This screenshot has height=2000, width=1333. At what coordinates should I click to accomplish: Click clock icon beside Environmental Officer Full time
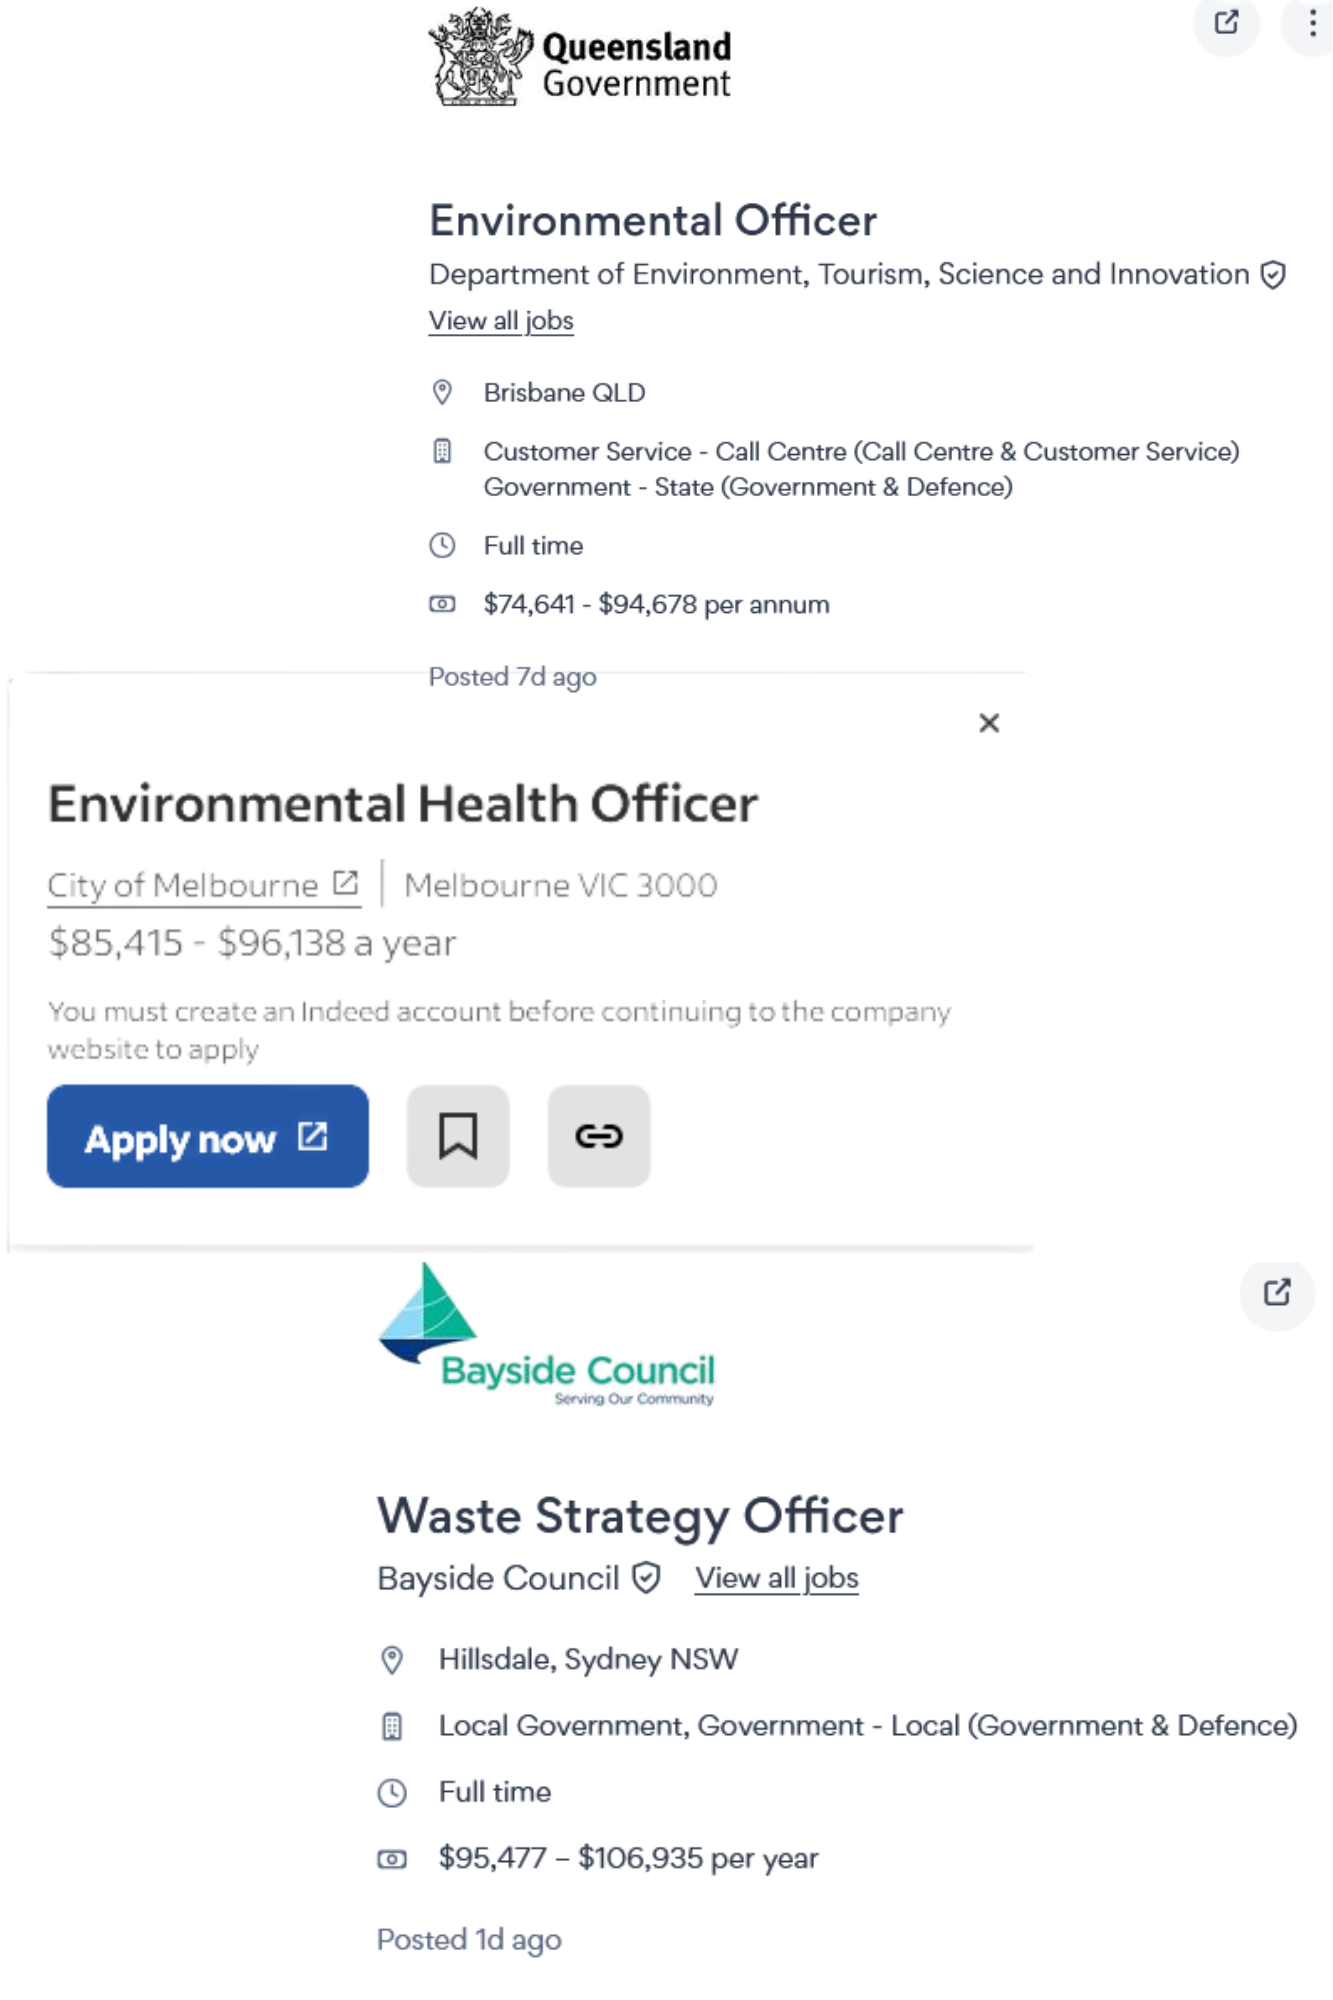pos(442,545)
